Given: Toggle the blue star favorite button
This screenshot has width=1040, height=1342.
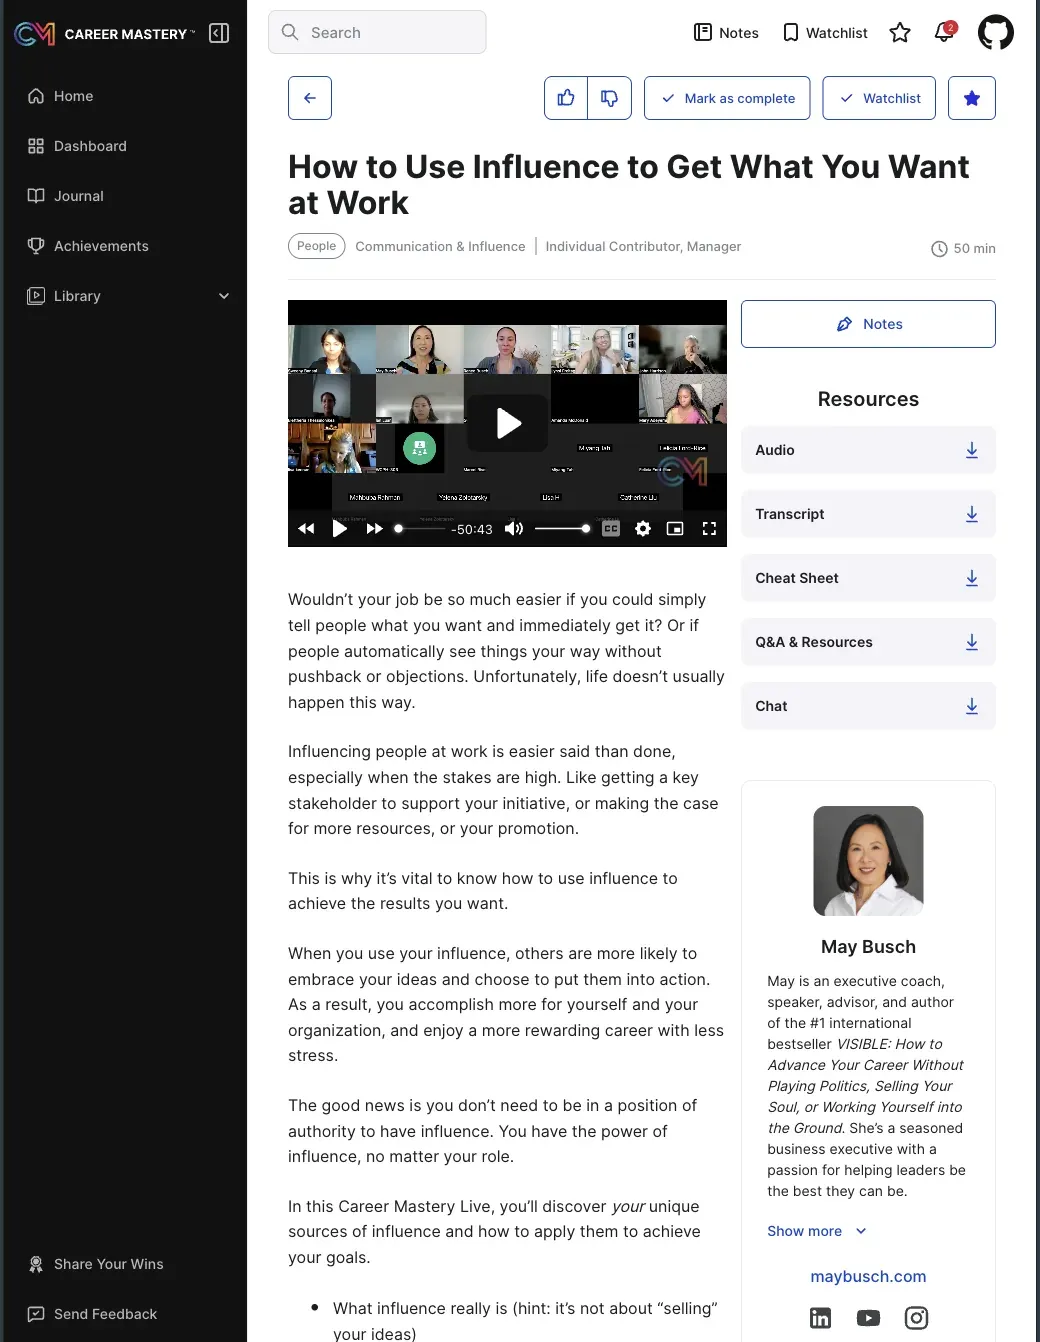Looking at the screenshot, I should (x=972, y=98).
